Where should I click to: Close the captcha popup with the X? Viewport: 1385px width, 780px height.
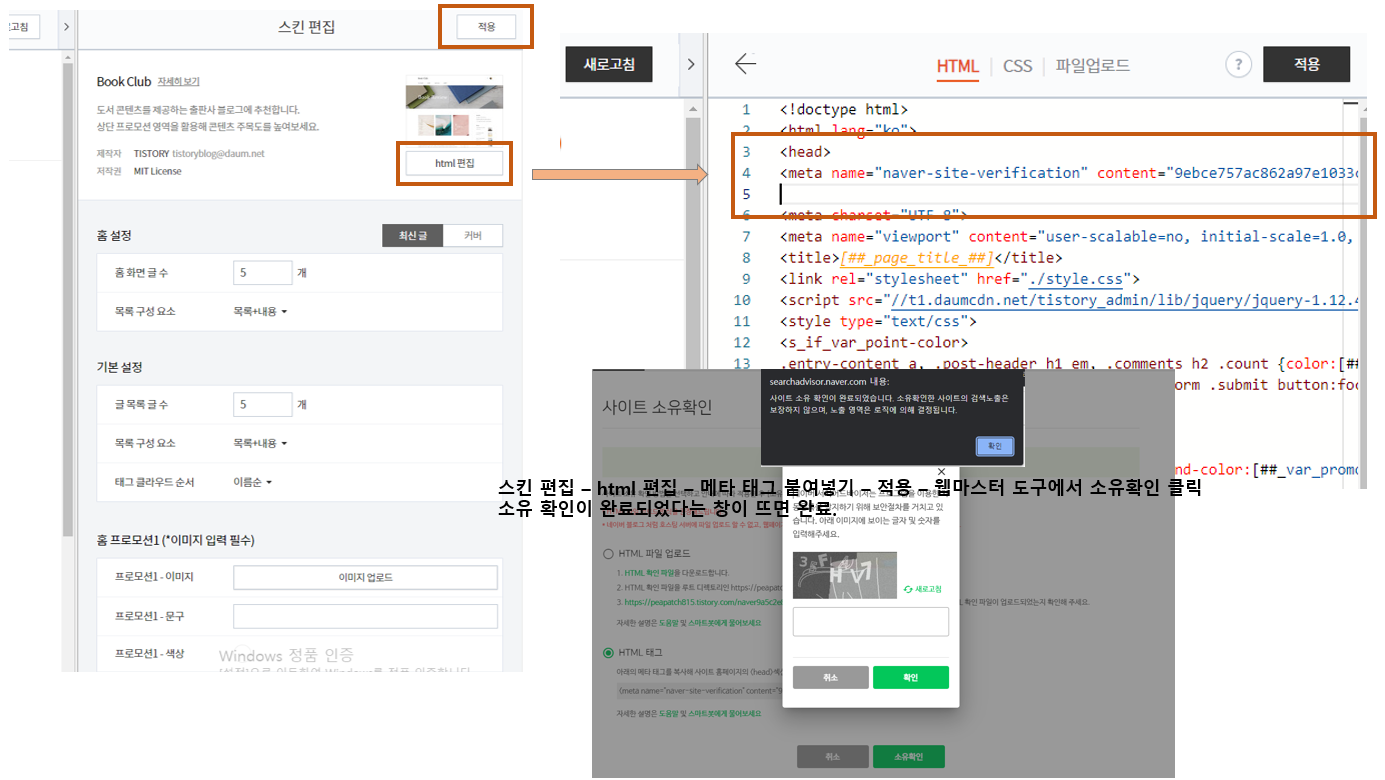point(940,472)
